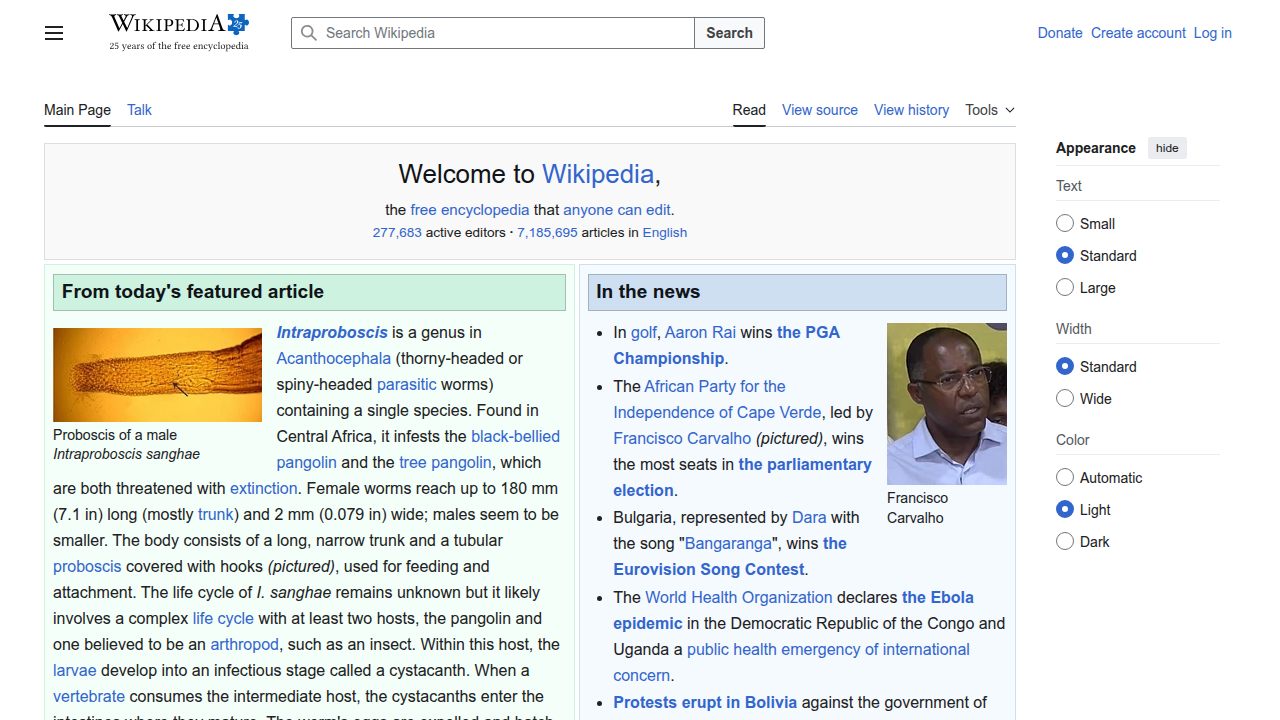Viewport: 1280px width, 720px height.
Task: Click the extinction link
Action: pos(264,488)
